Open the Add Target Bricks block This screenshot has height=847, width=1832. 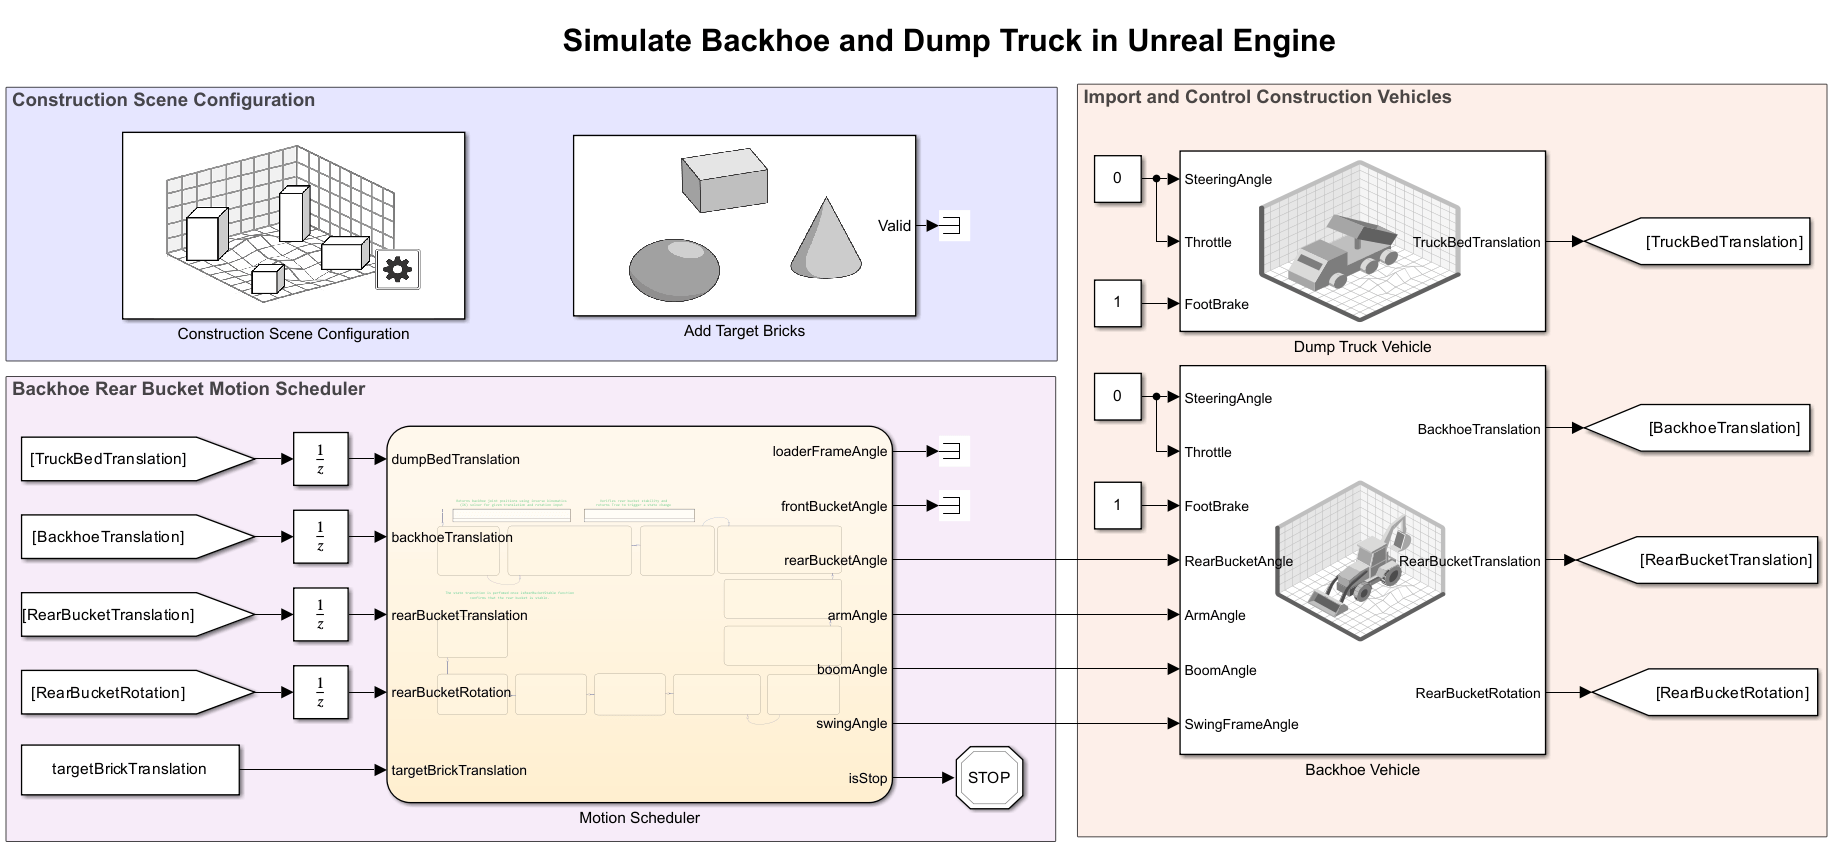coord(744,226)
